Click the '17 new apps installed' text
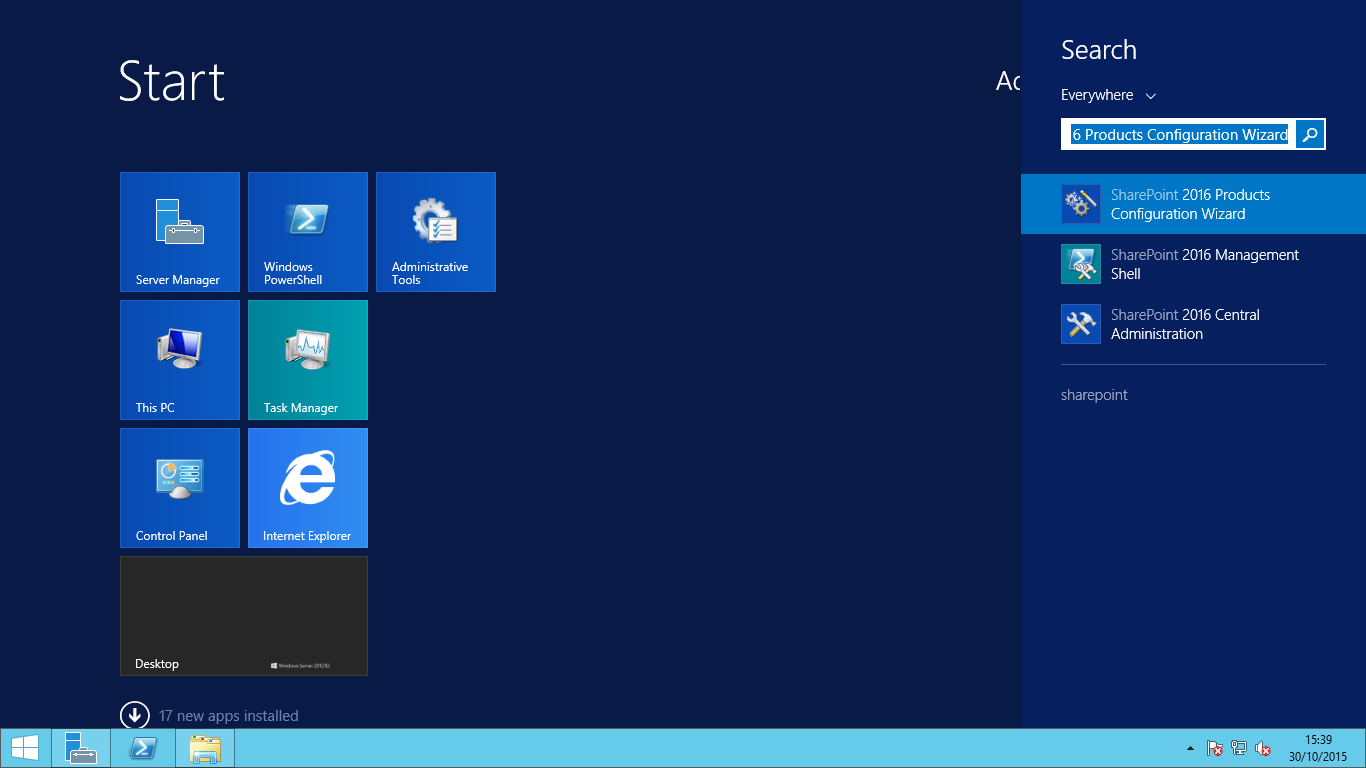 click(229, 716)
